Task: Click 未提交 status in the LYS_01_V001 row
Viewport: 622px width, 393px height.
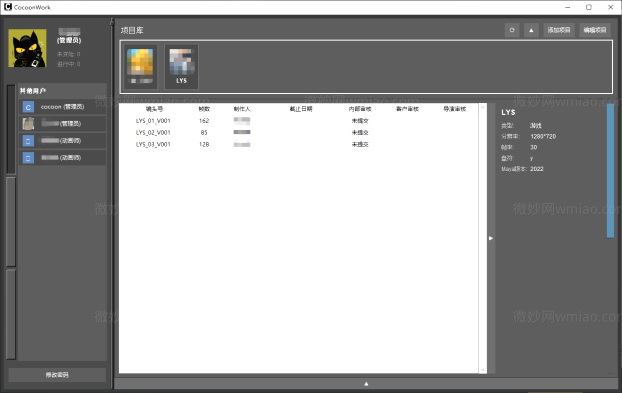Action: [360, 121]
